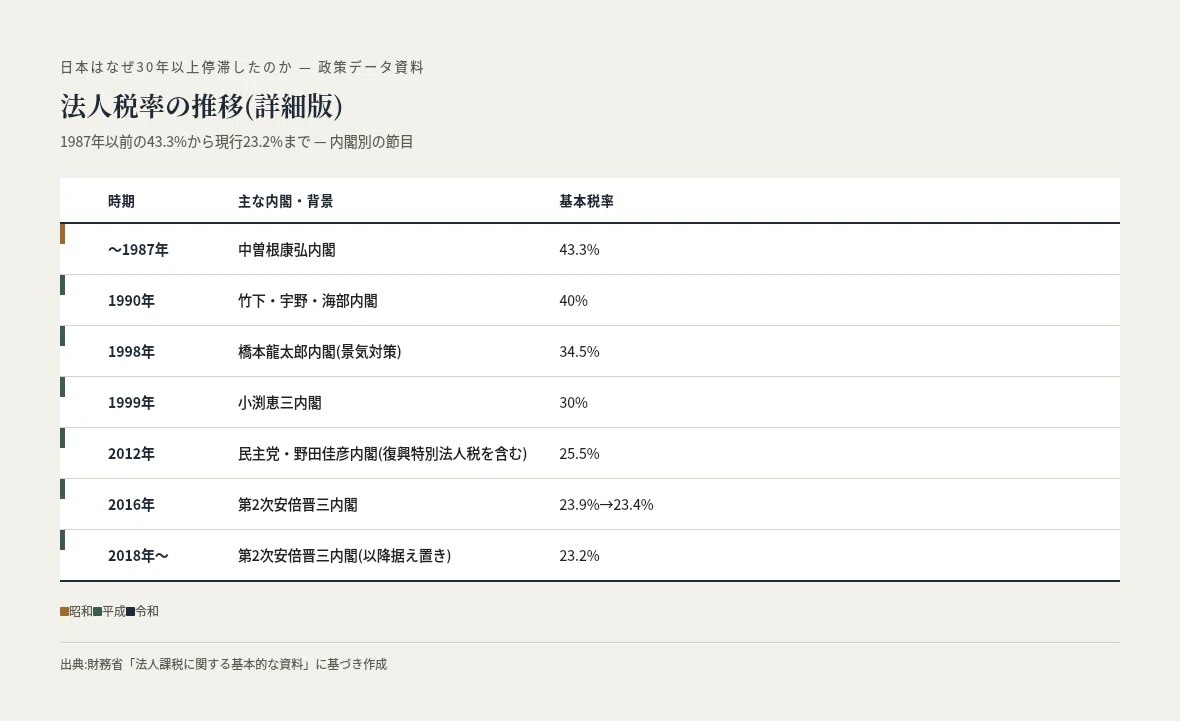Image resolution: width=1180 pixels, height=721 pixels.
Task: Click the 23.9%→23.4% rate value
Action: 607,505
